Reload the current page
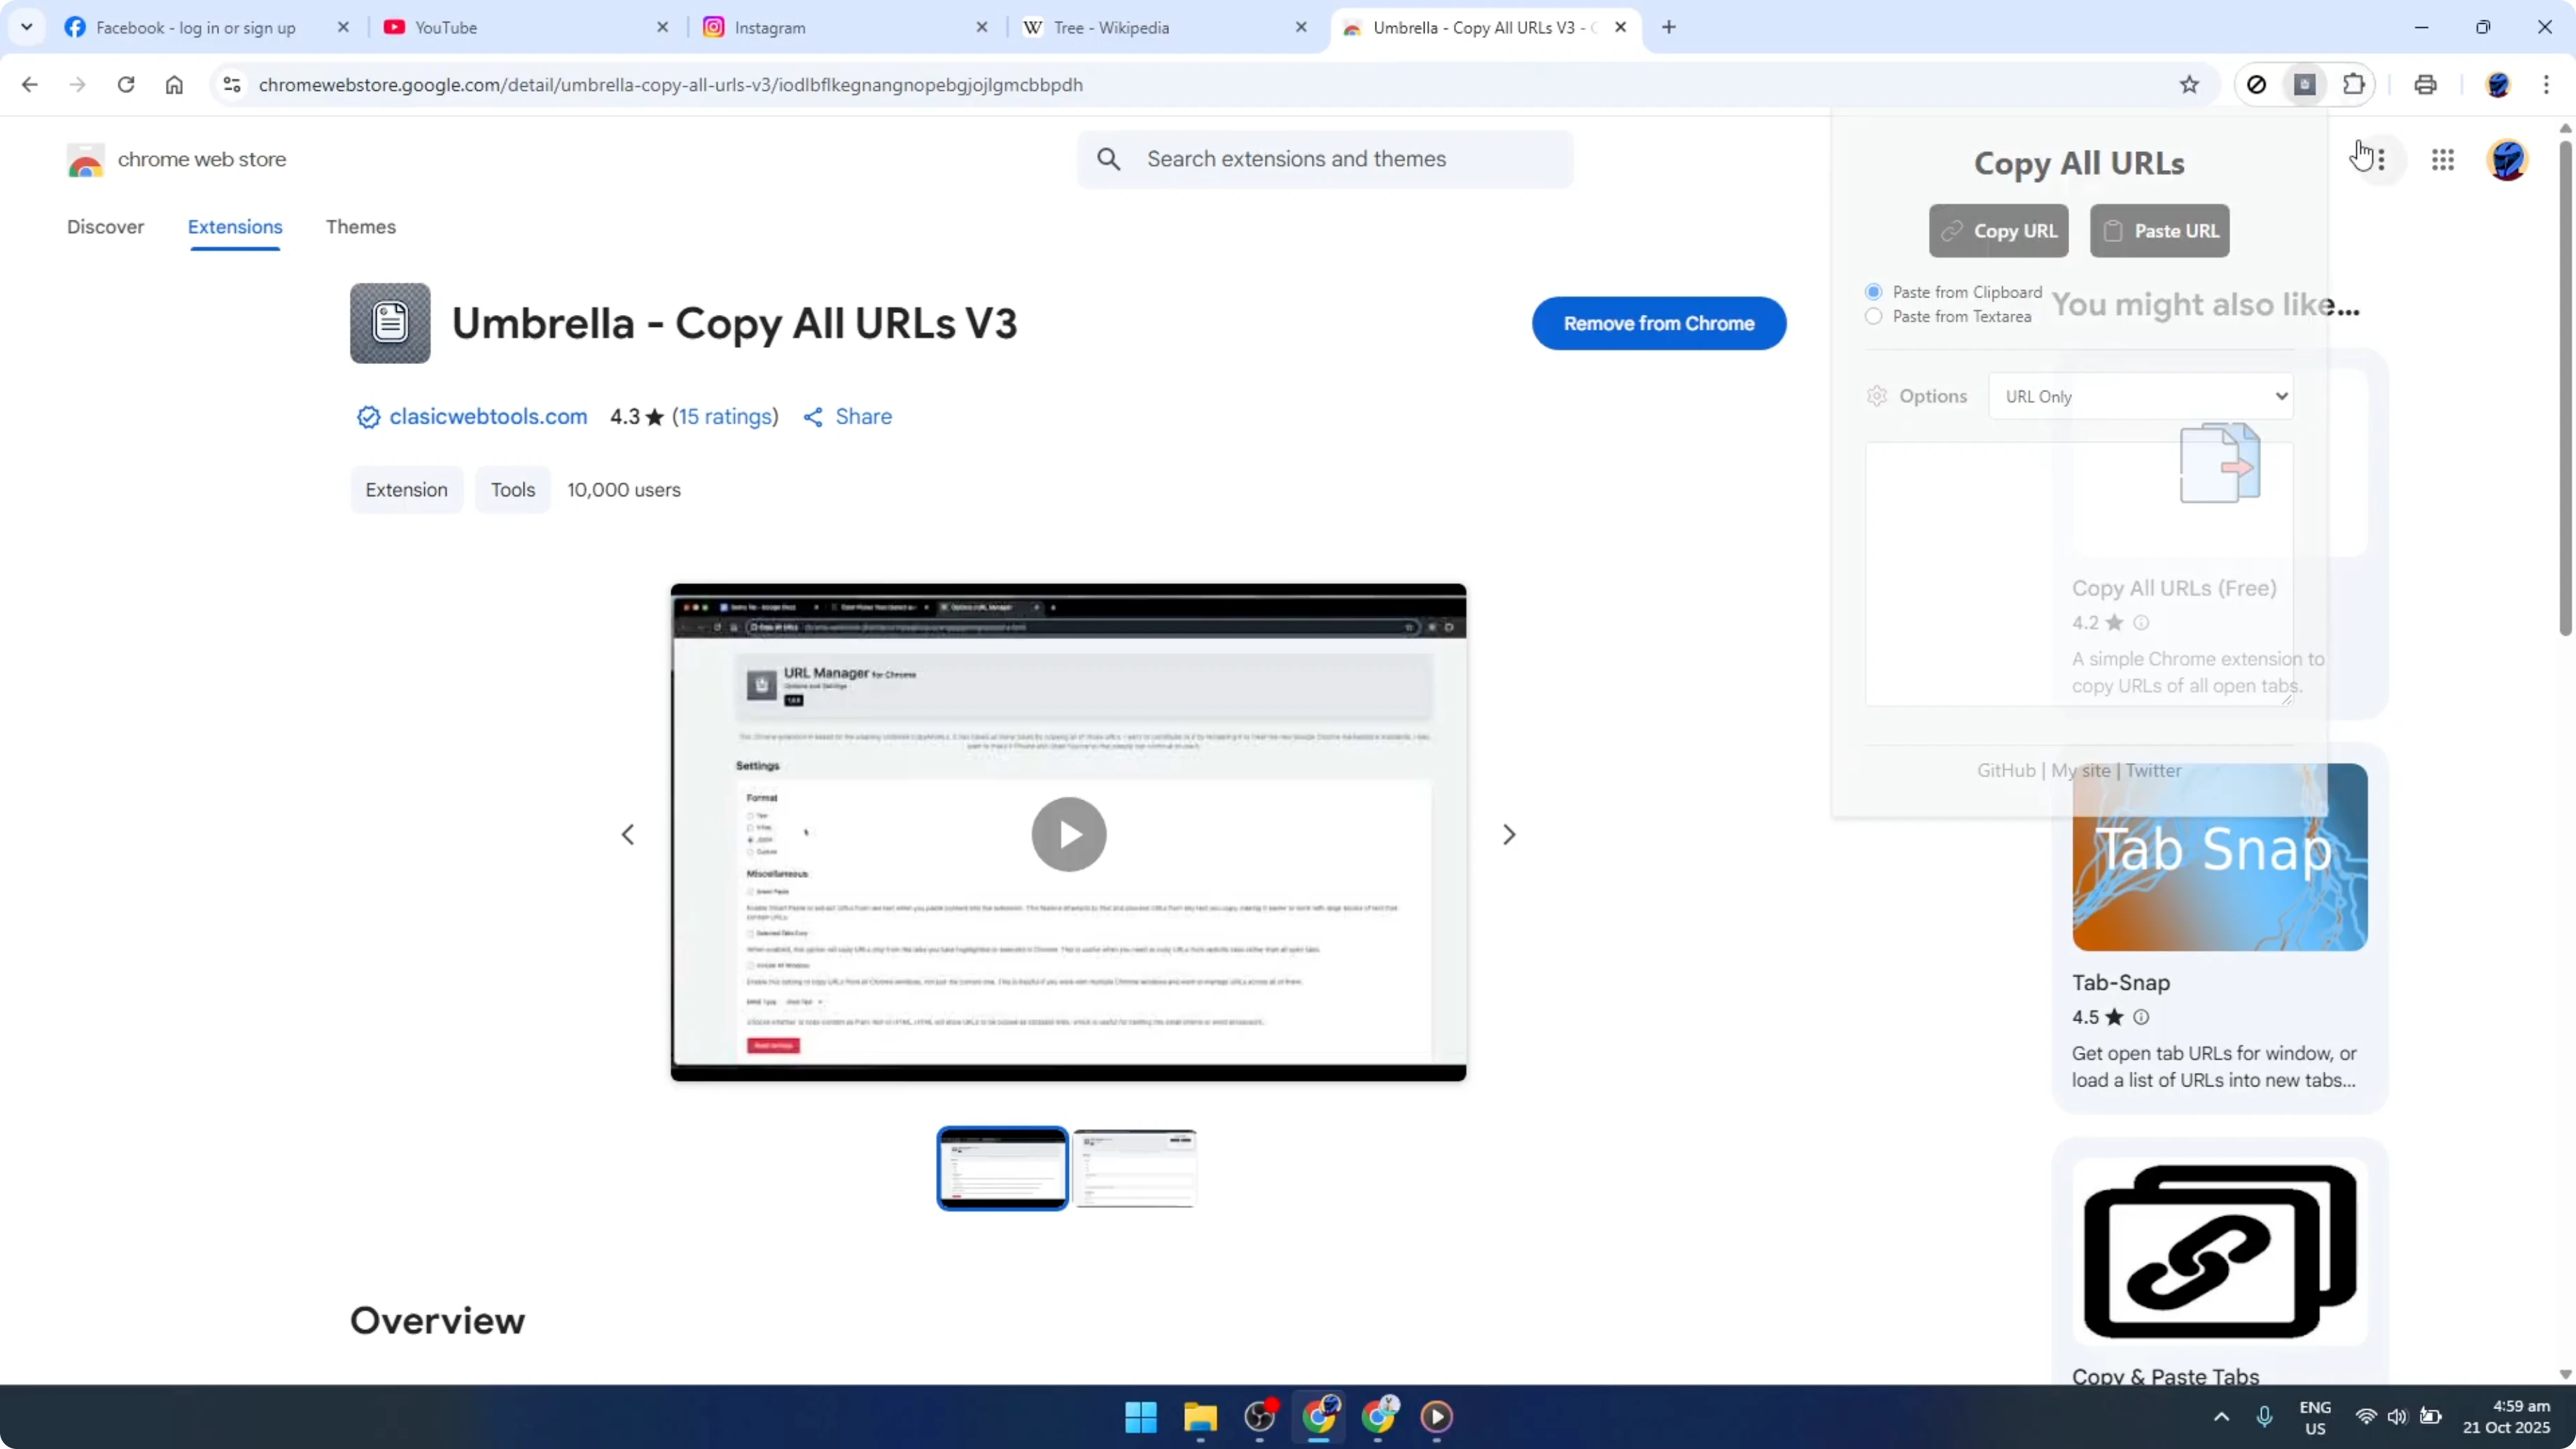The height and width of the screenshot is (1449, 2576). pyautogui.click(x=126, y=85)
